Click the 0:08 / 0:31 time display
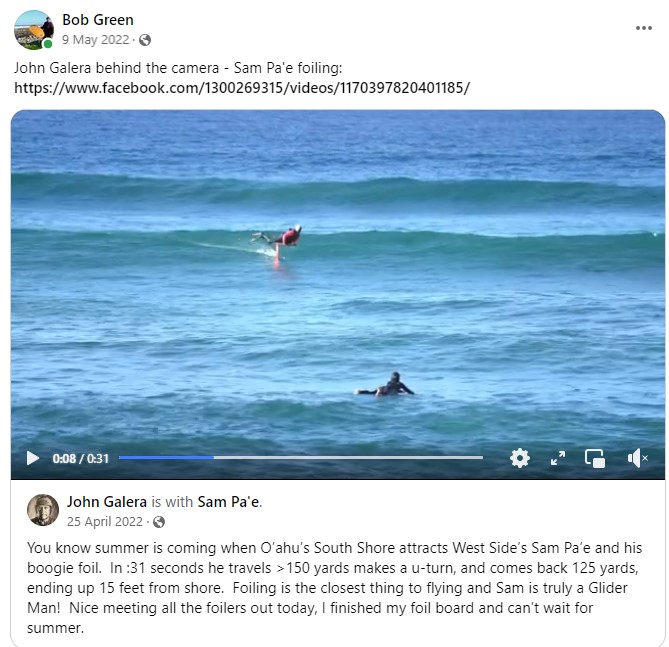 click(x=81, y=459)
